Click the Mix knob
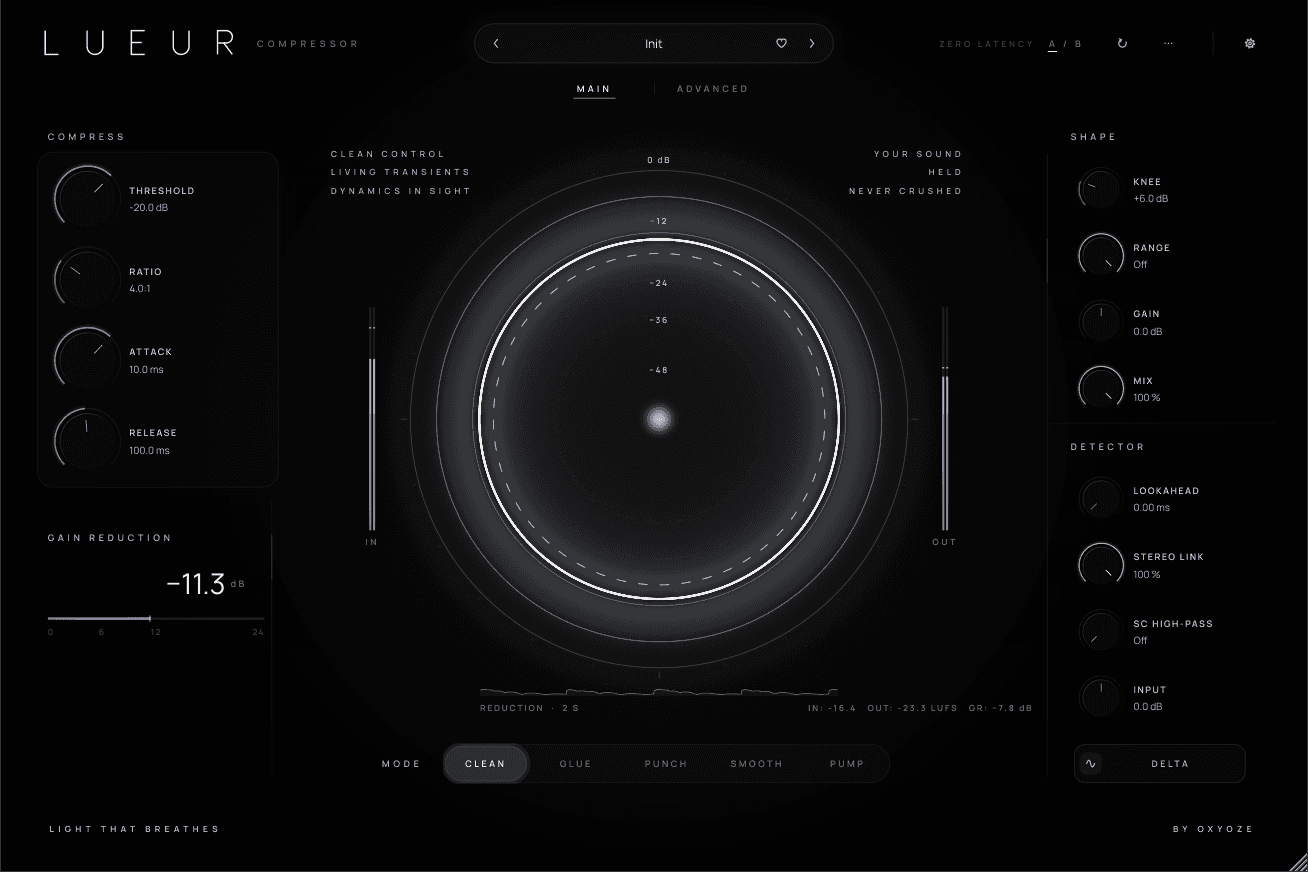The width and height of the screenshot is (1308, 872). pos(1100,388)
